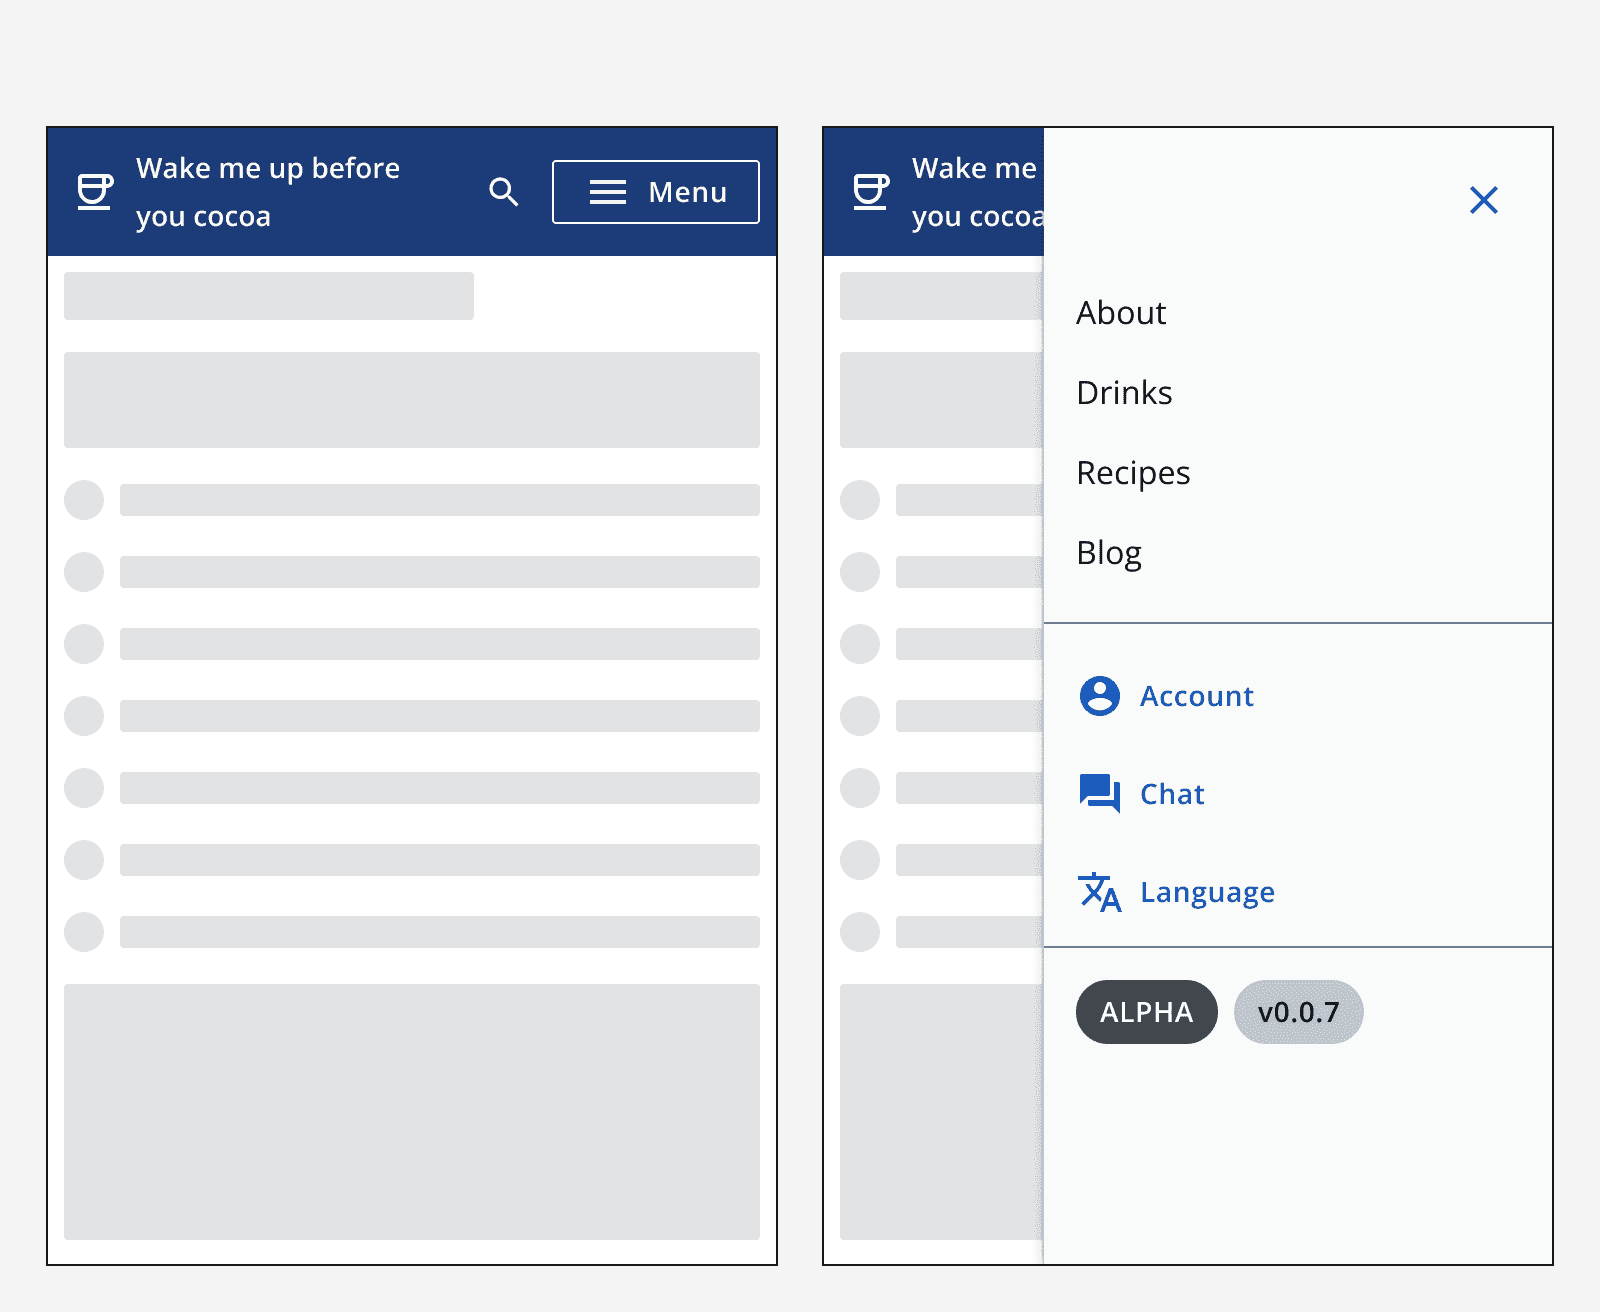Click the first circular list avatar placeholder
The width and height of the screenshot is (1600, 1312).
(x=84, y=501)
